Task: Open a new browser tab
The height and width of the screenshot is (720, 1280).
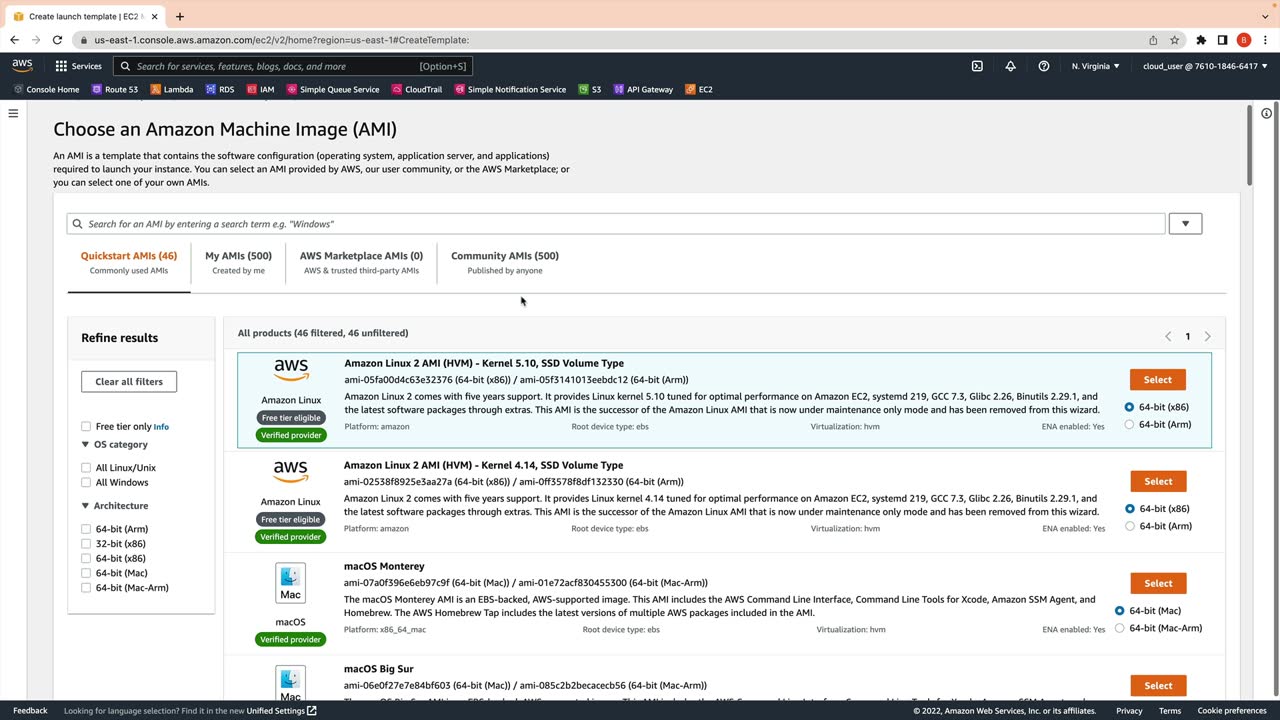Action: click(180, 16)
